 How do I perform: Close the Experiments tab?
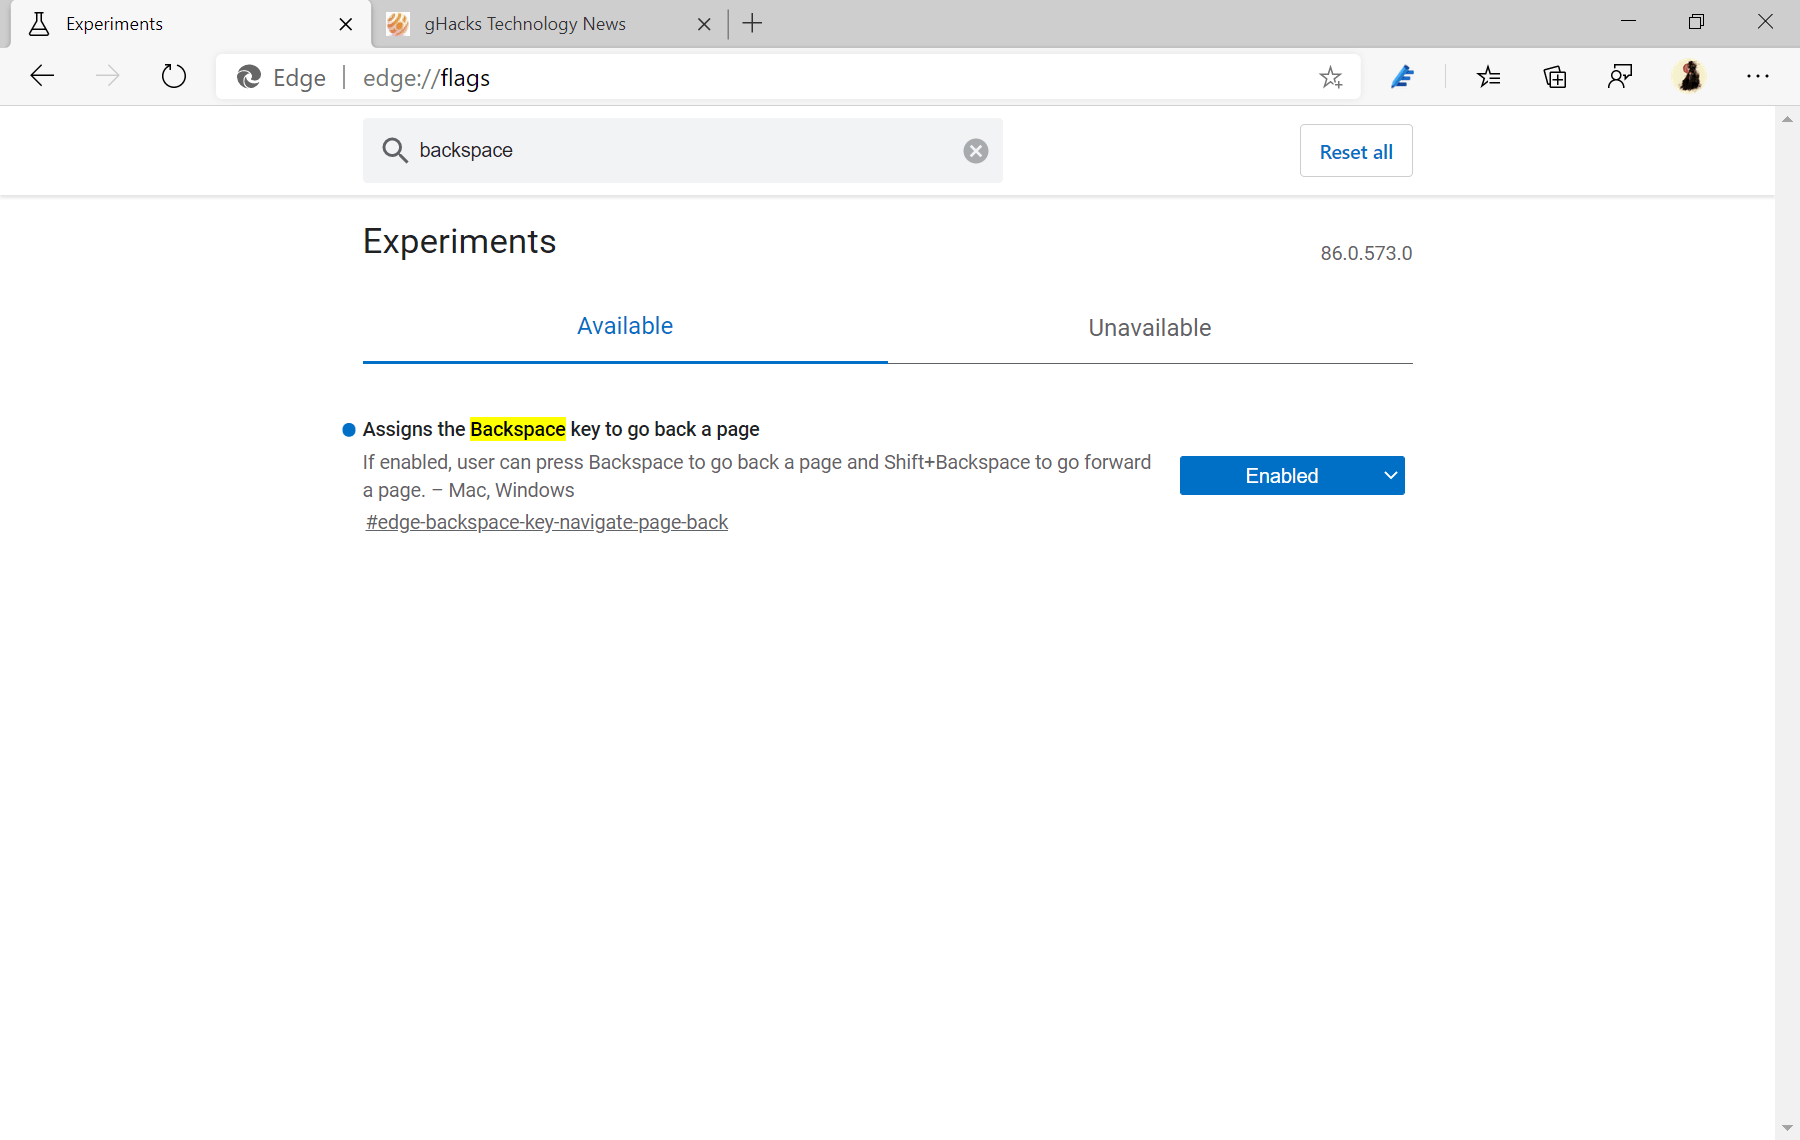[346, 24]
